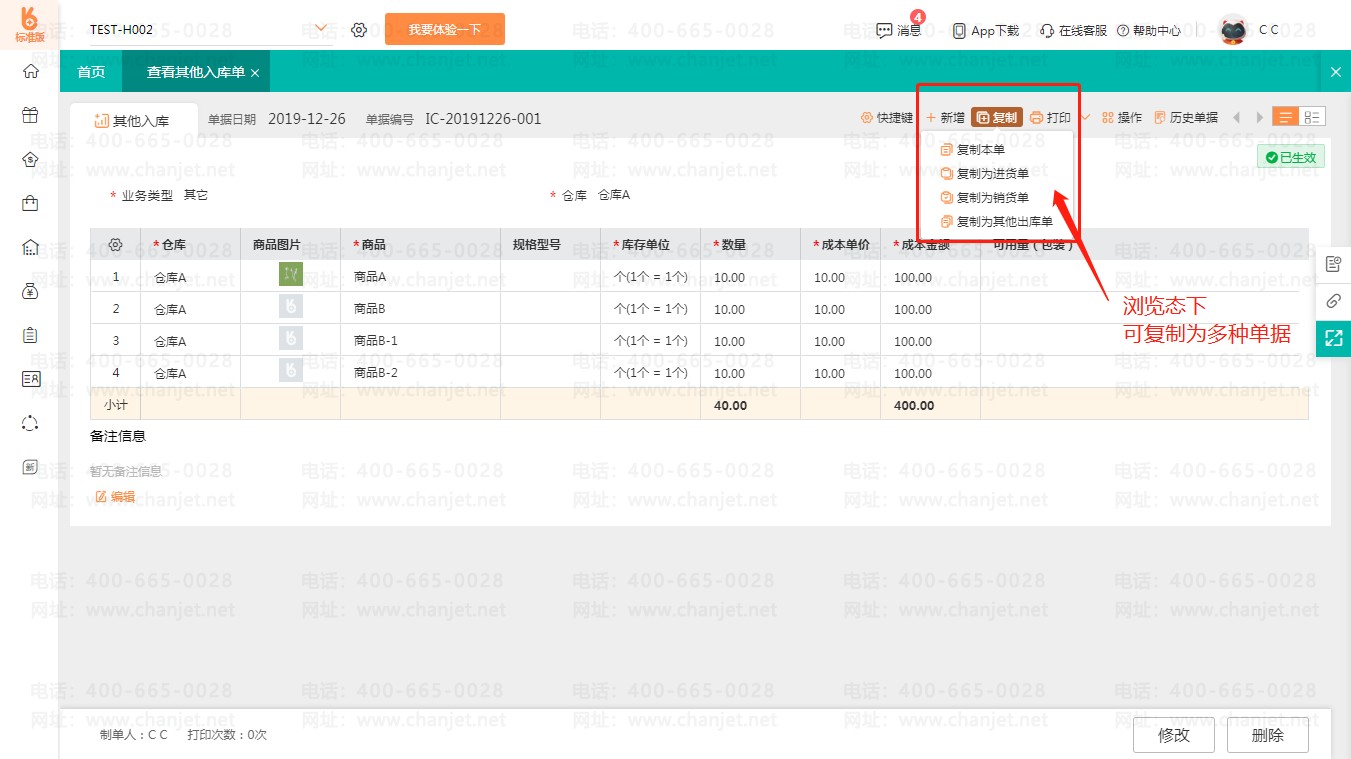Click 我要体验一下 orange button
The image size is (1351, 759).
click(x=445, y=29)
